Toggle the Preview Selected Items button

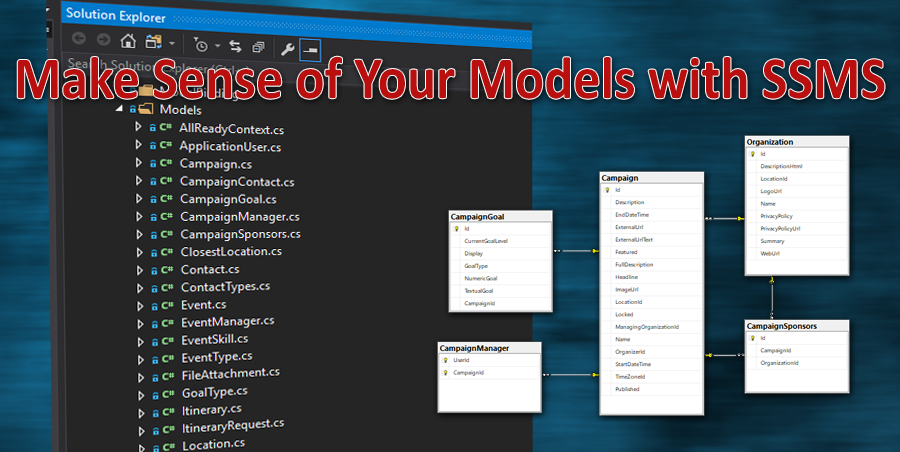click(310, 48)
